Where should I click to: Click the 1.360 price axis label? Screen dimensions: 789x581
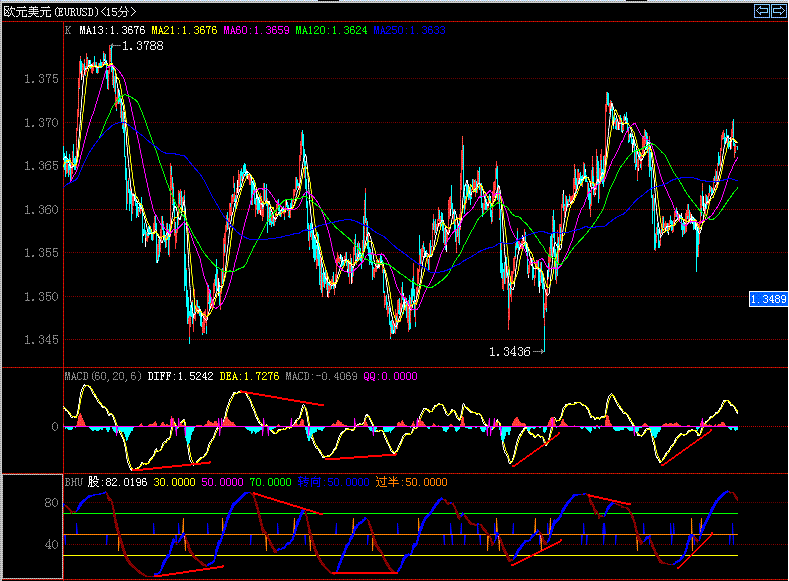click(x=40, y=210)
